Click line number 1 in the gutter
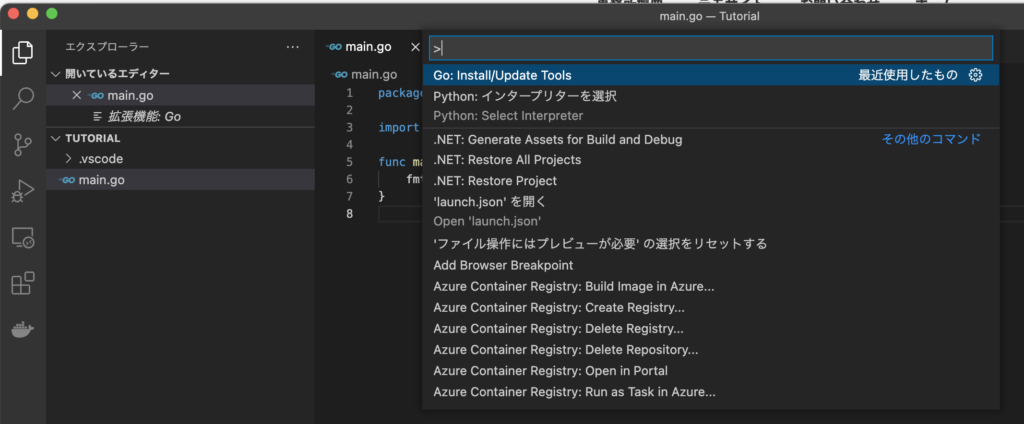1024x424 pixels. (x=349, y=93)
